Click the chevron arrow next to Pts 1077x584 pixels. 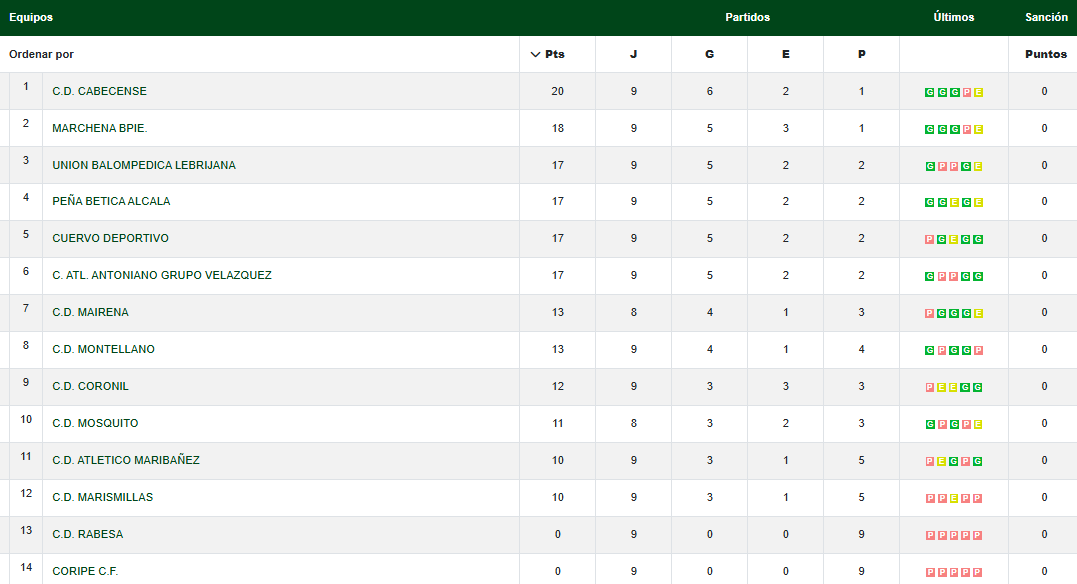(x=535, y=54)
